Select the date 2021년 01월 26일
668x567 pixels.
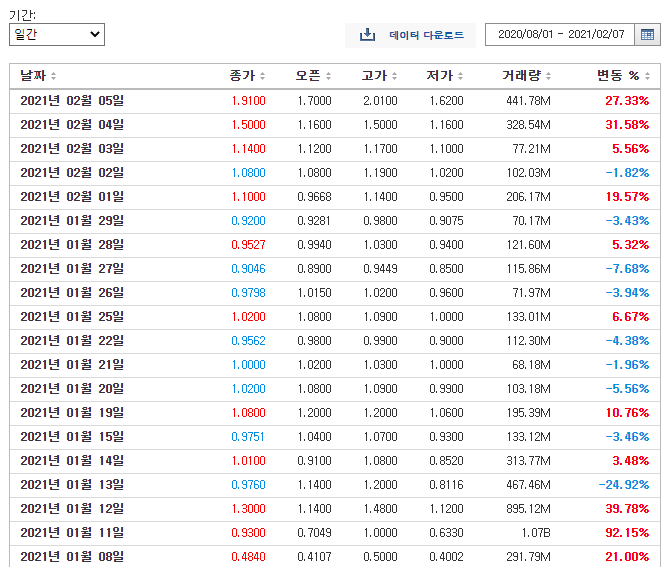pyautogui.click(x=72, y=293)
